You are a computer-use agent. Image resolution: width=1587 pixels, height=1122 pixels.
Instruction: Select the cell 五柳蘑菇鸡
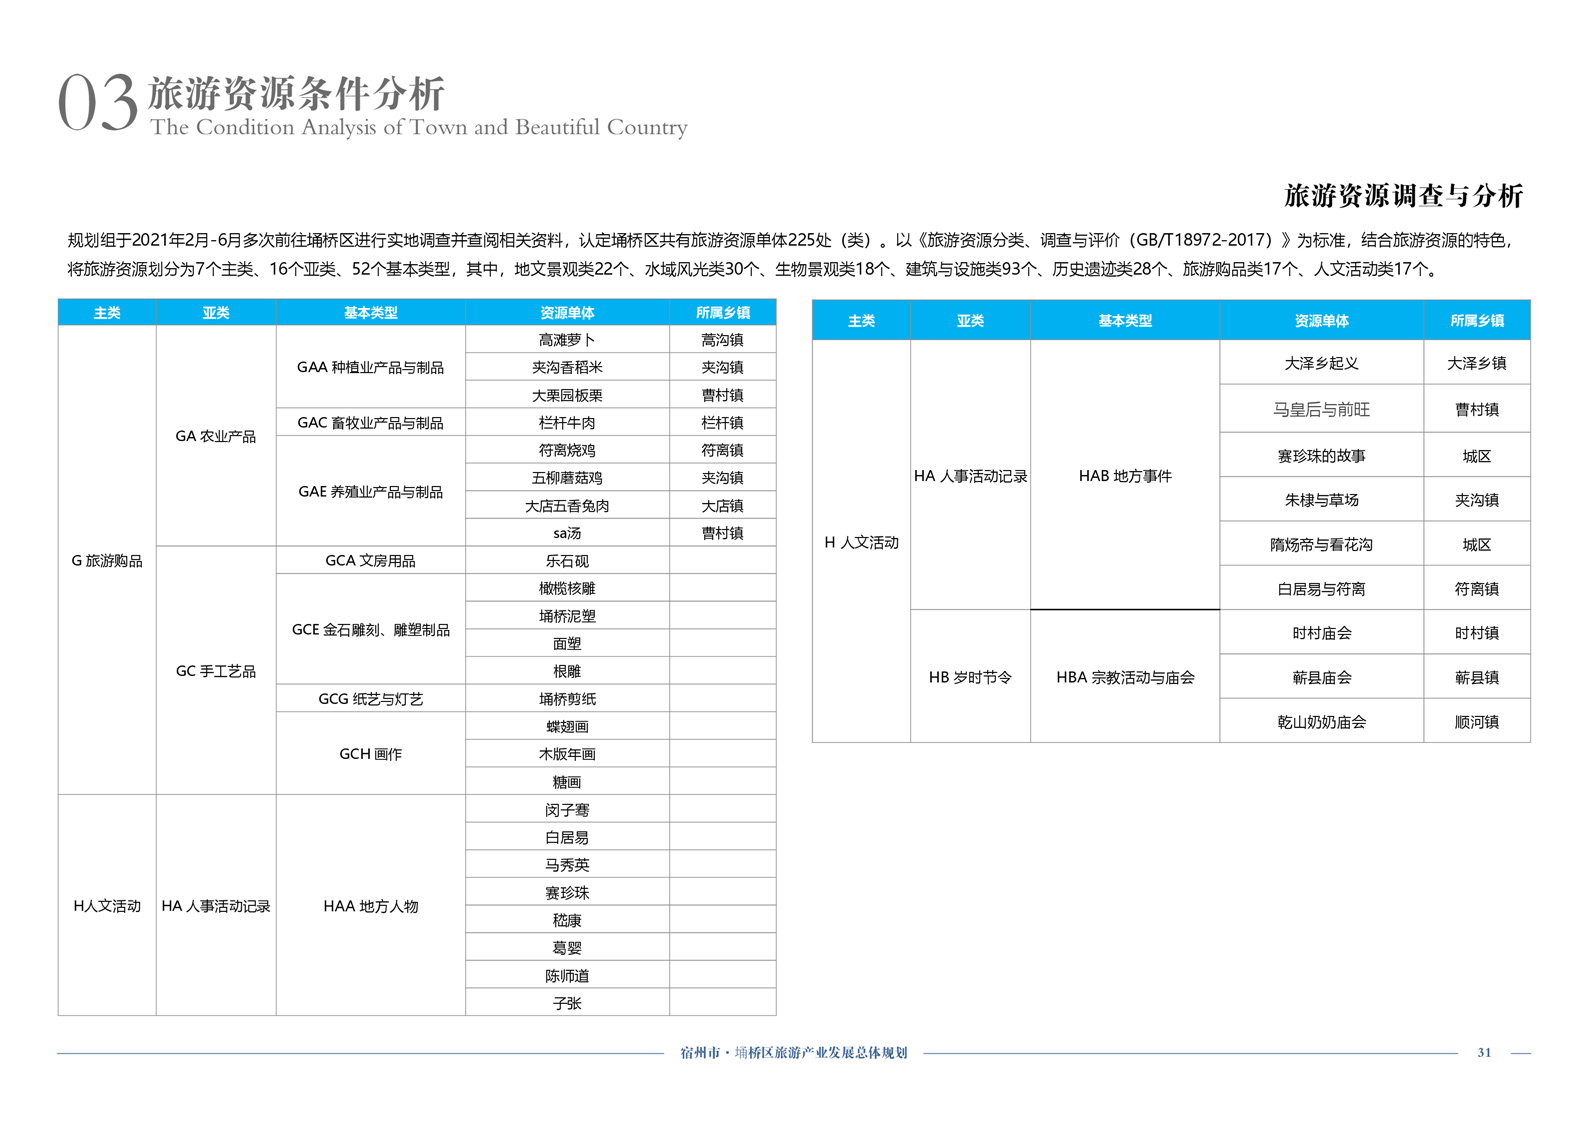(x=567, y=478)
